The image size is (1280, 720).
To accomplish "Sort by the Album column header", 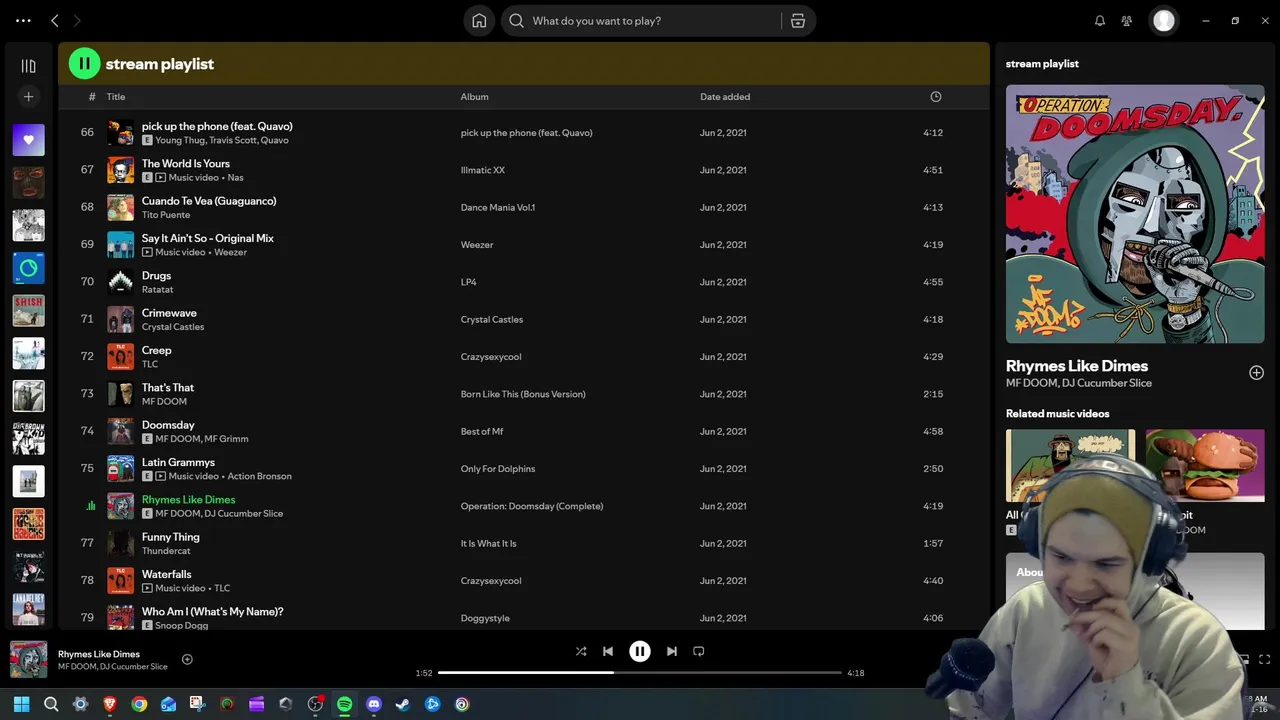I will pyautogui.click(x=474, y=97).
